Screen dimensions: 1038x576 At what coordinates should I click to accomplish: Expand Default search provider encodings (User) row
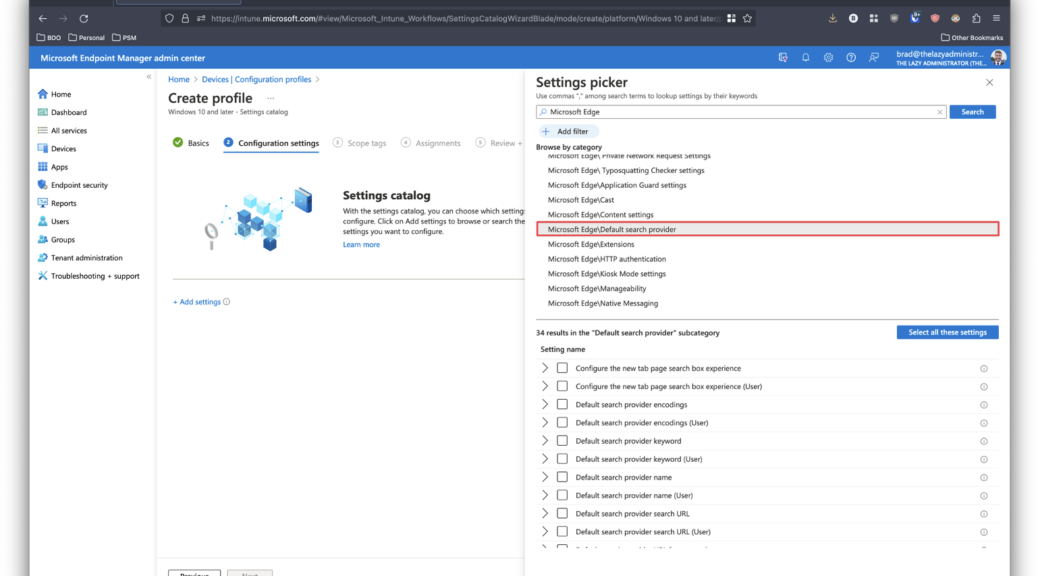coord(545,422)
